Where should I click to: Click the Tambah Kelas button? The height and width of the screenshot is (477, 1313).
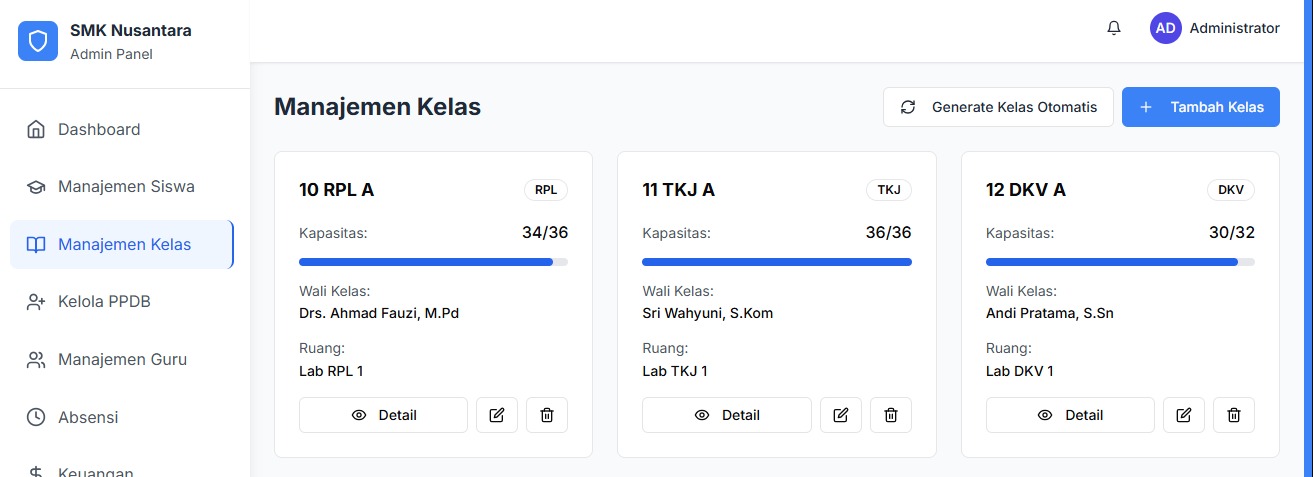click(x=1201, y=107)
